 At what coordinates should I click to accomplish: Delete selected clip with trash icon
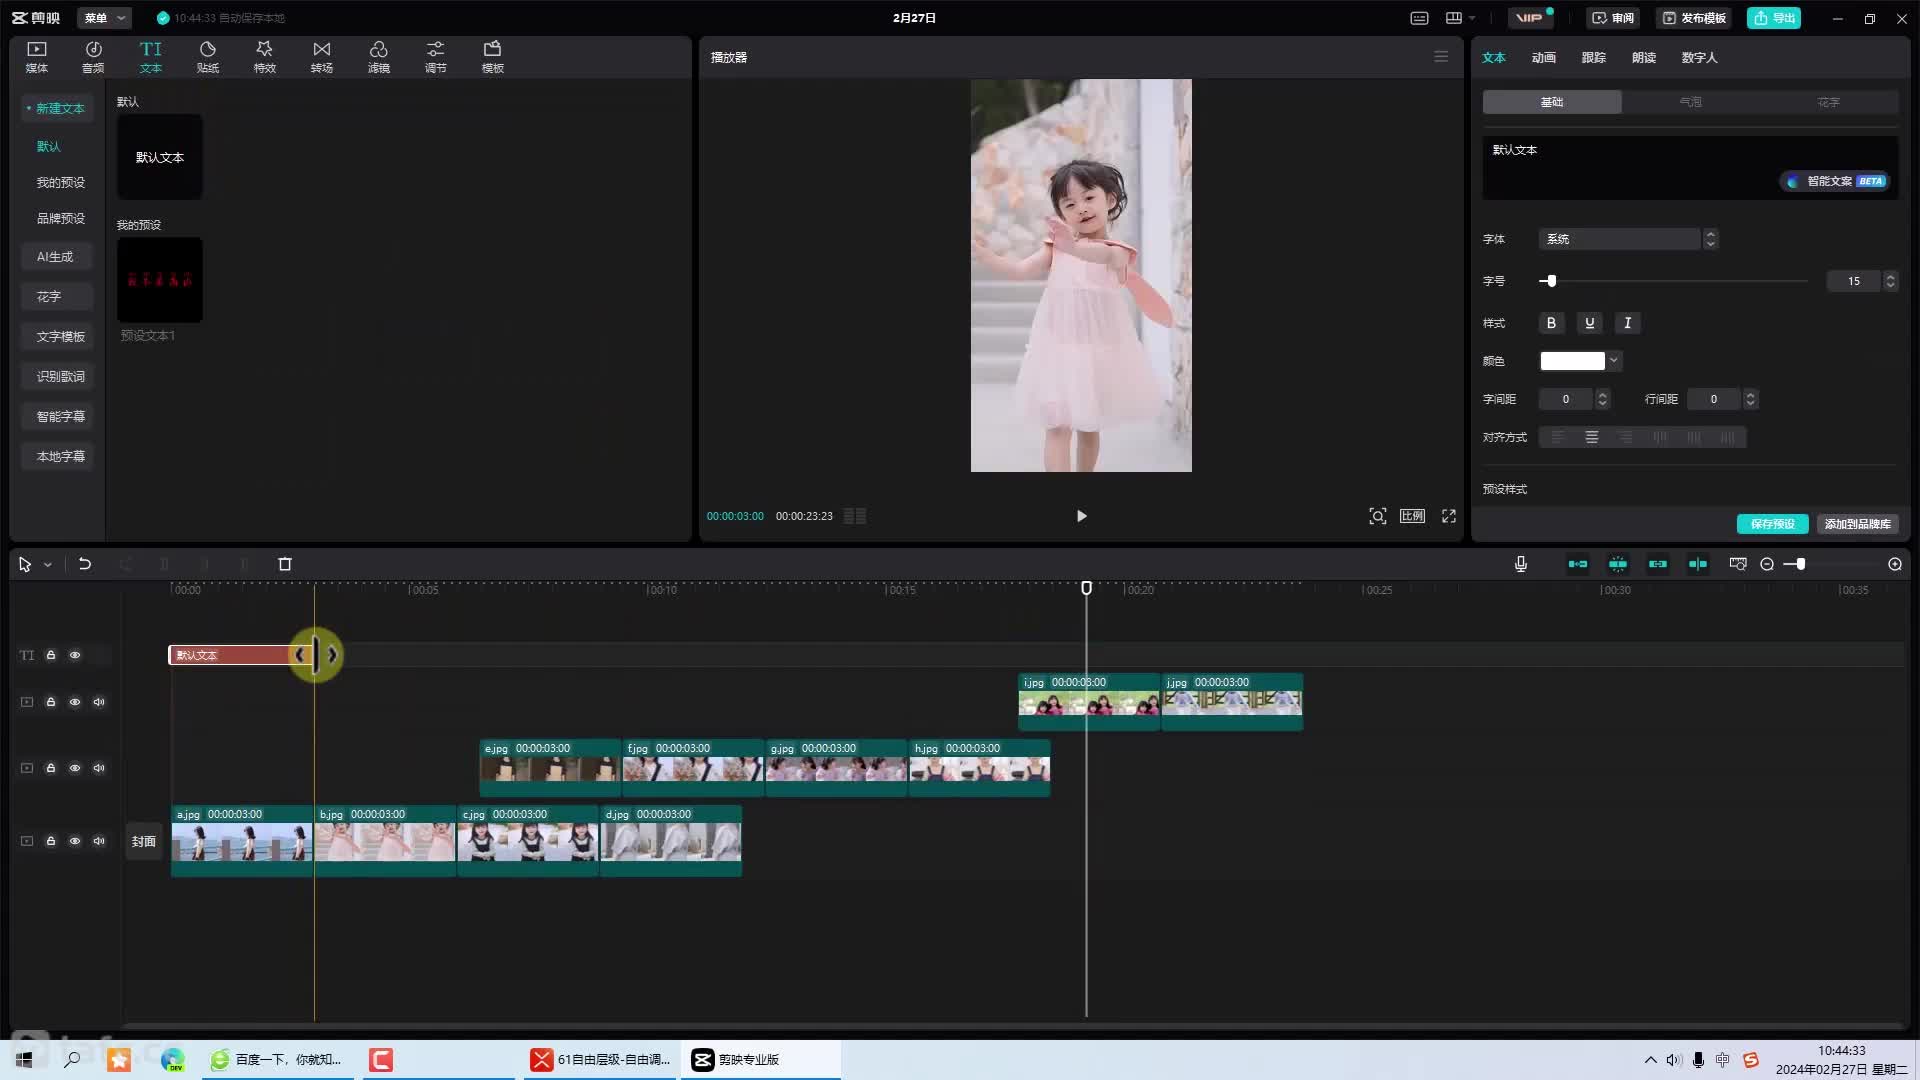coord(285,564)
